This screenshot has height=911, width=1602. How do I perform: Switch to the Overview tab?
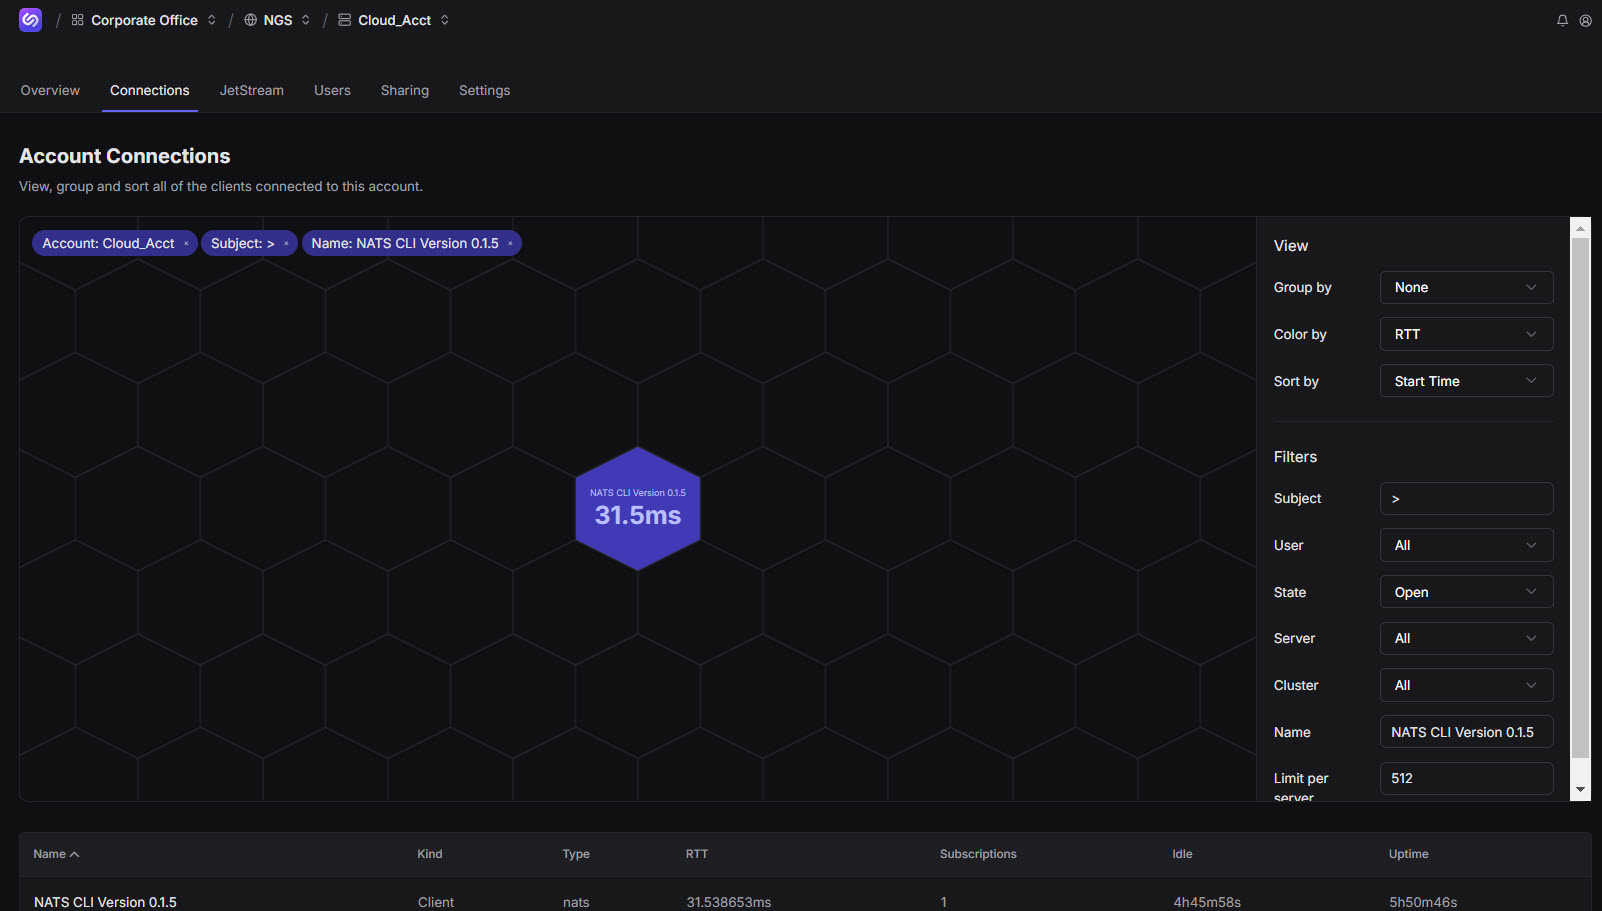coord(50,90)
